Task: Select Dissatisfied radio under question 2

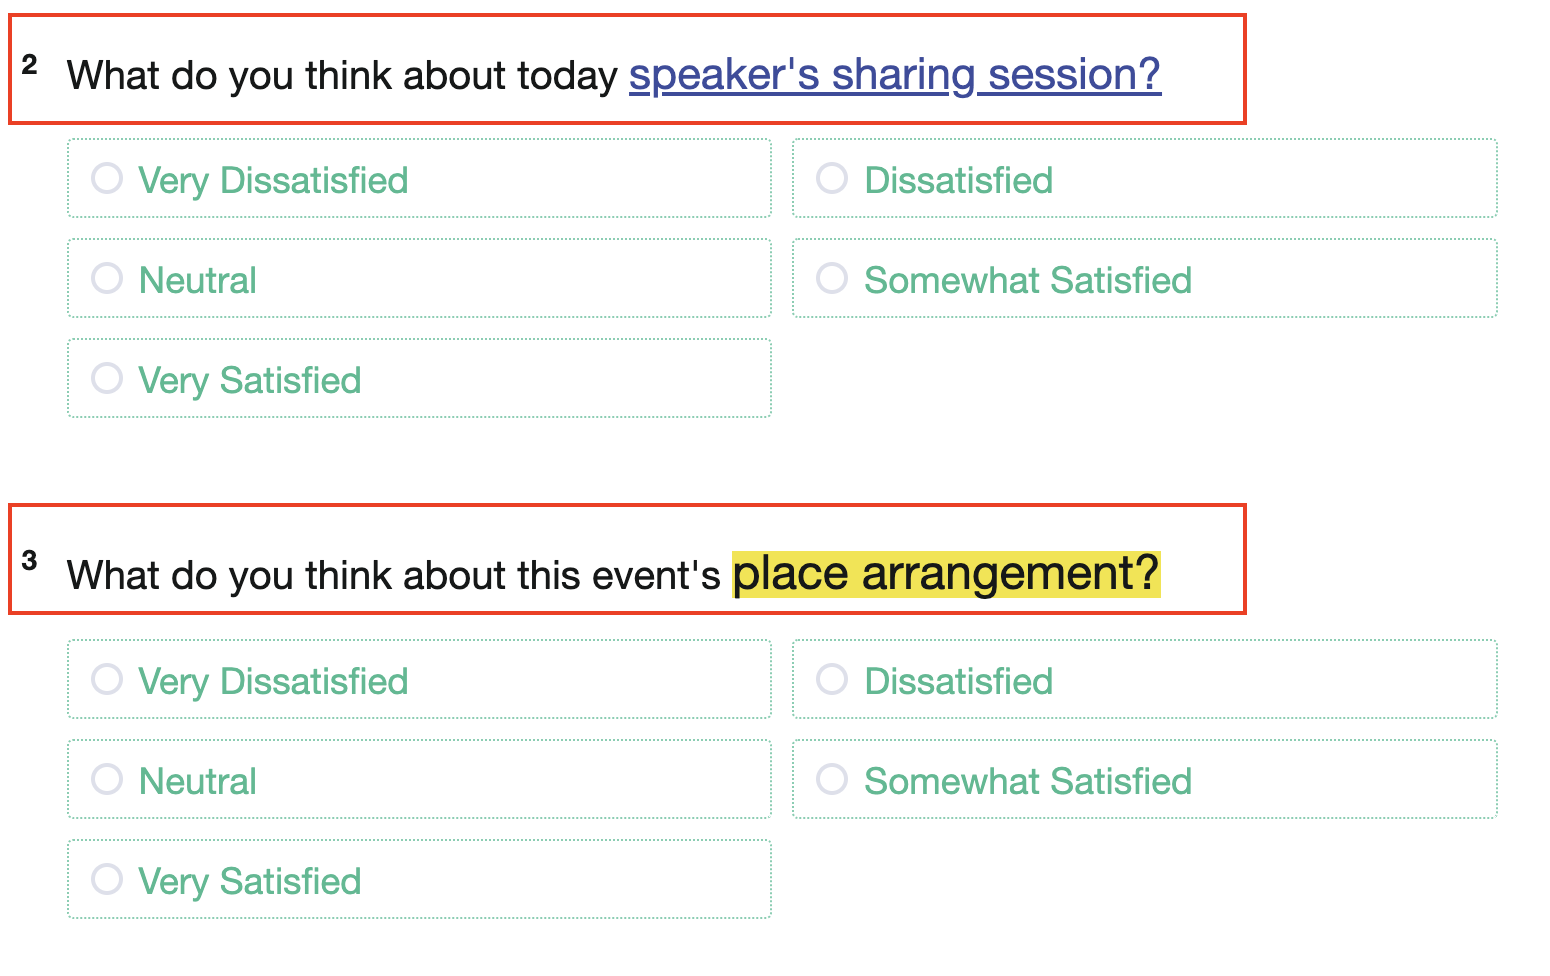Action: (x=832, y=179)
